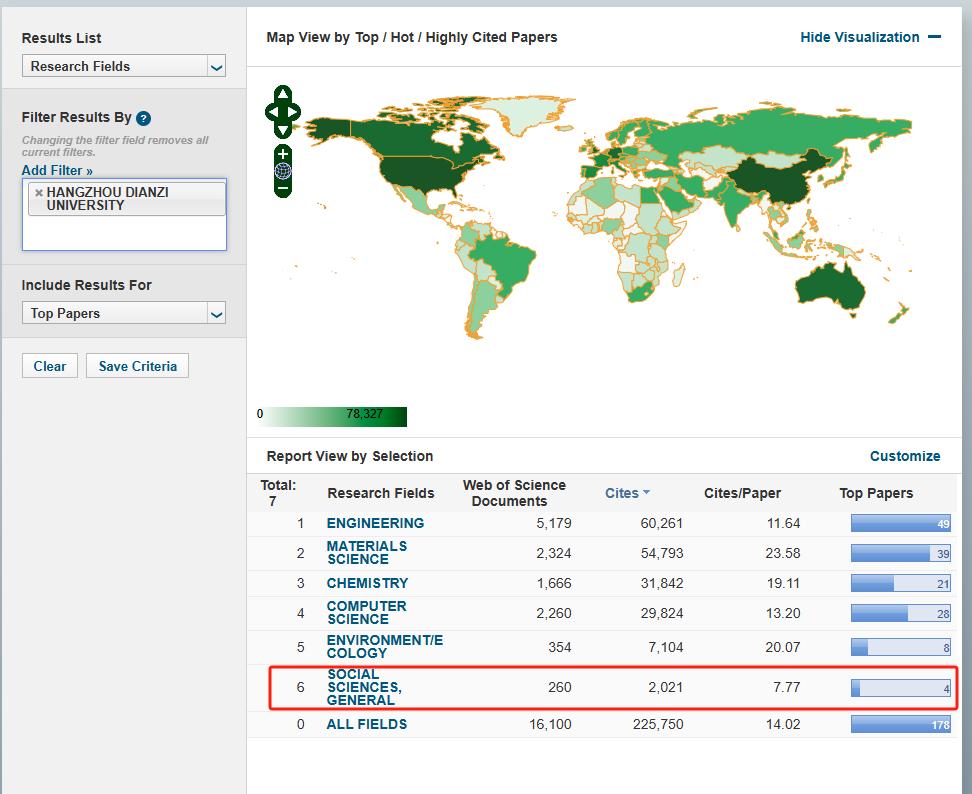Remove the Hangzhou Dianzi University filter
Screen dimensions: 972x794
click(39, 193)
